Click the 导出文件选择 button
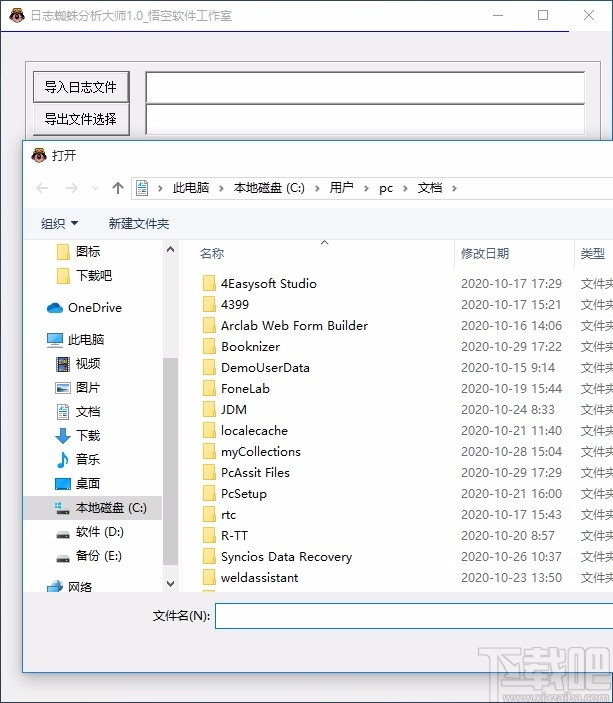 (81, 119)
